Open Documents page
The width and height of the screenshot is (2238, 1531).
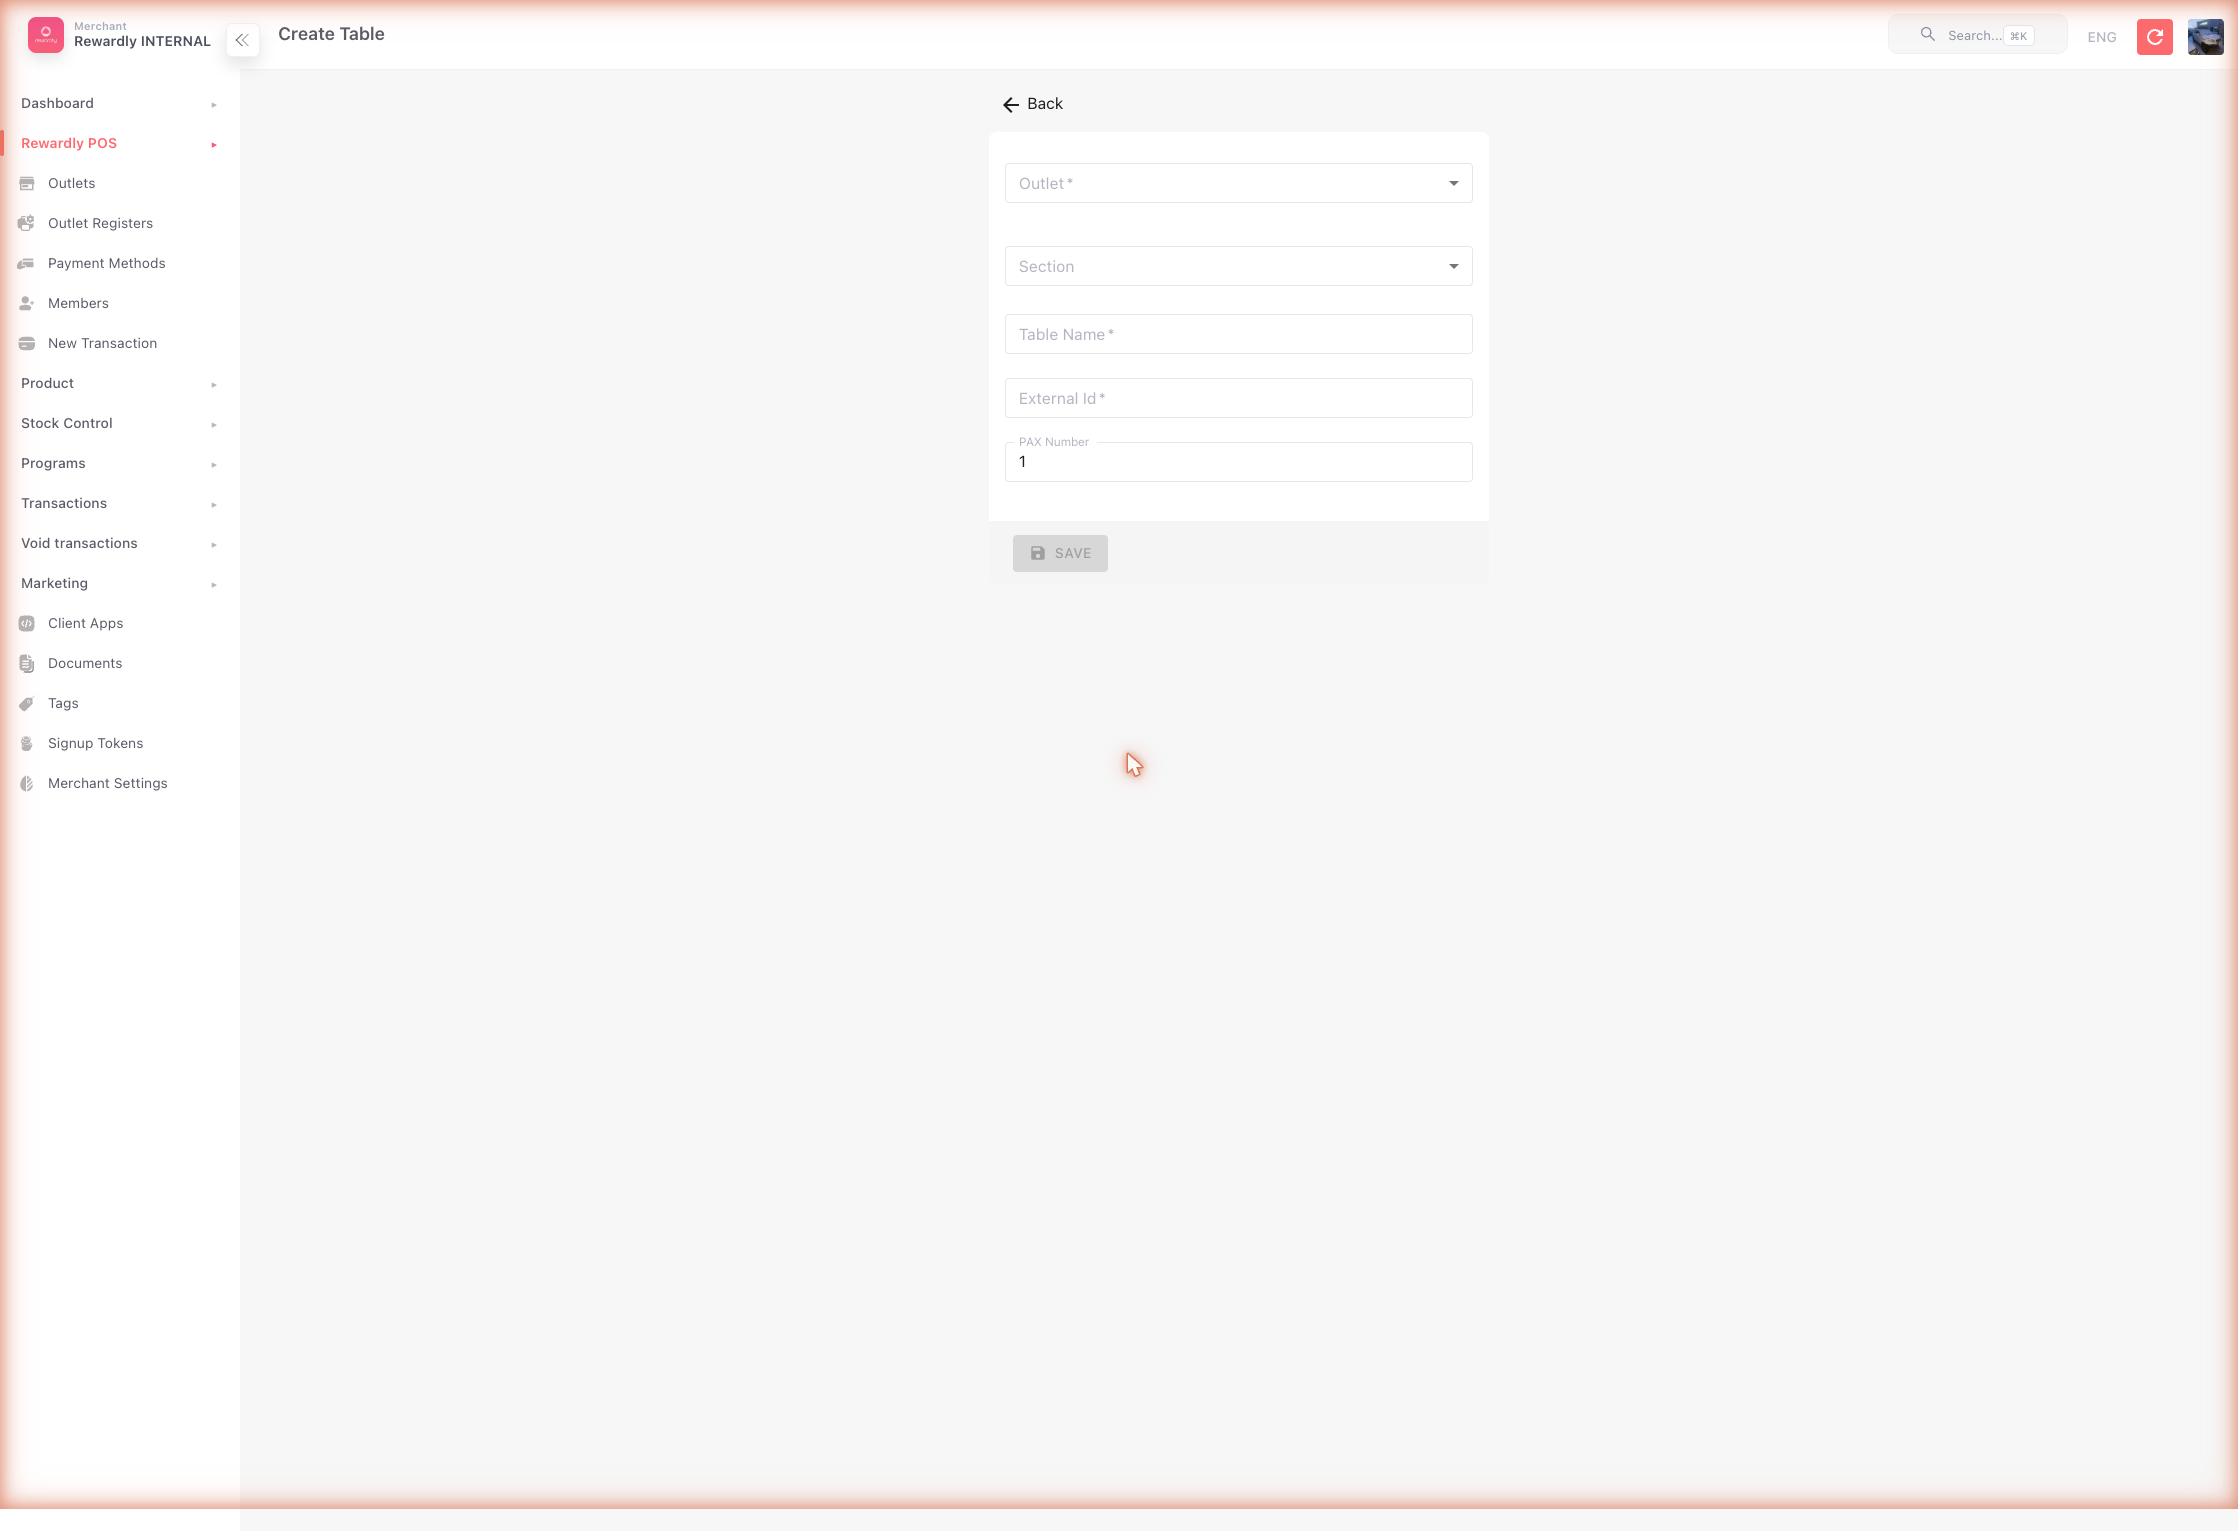[x=85, y=663]
